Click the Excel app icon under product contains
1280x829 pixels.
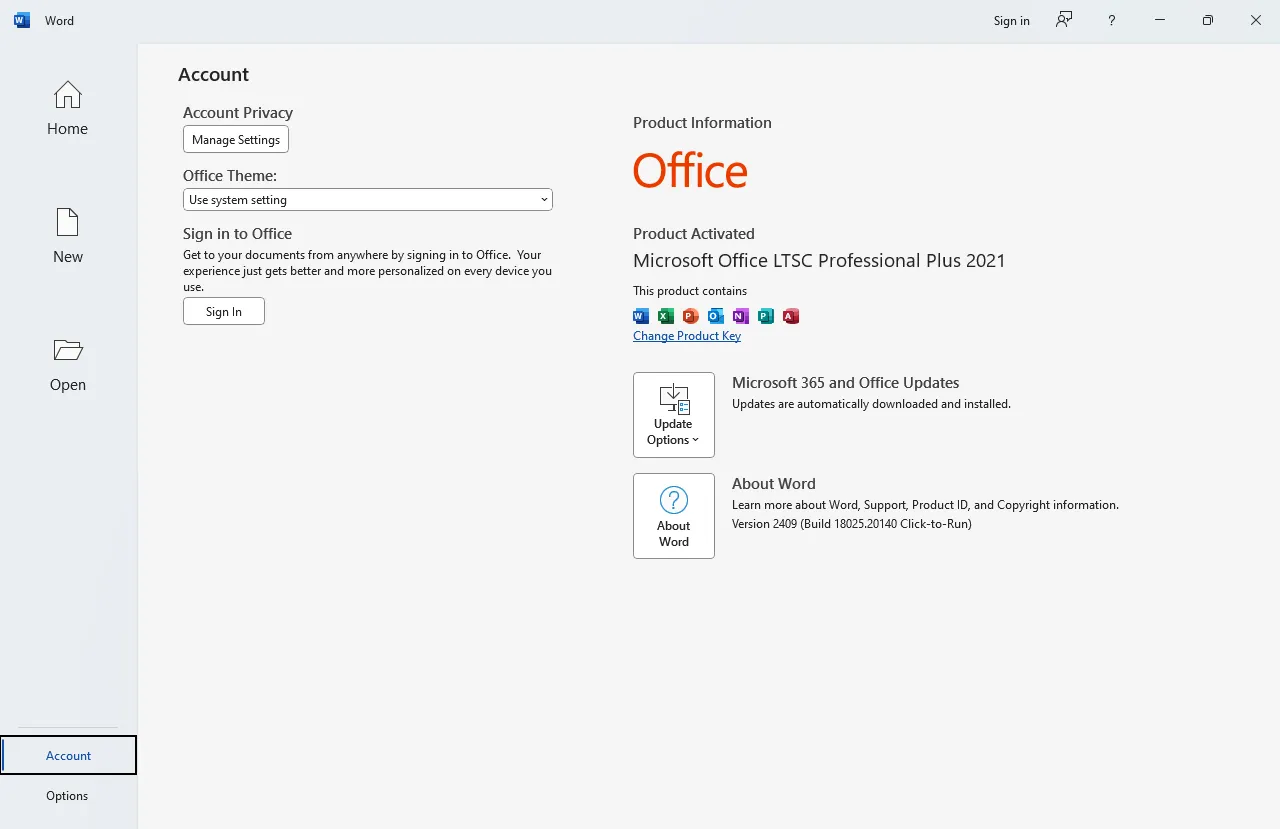coord(666,316)
